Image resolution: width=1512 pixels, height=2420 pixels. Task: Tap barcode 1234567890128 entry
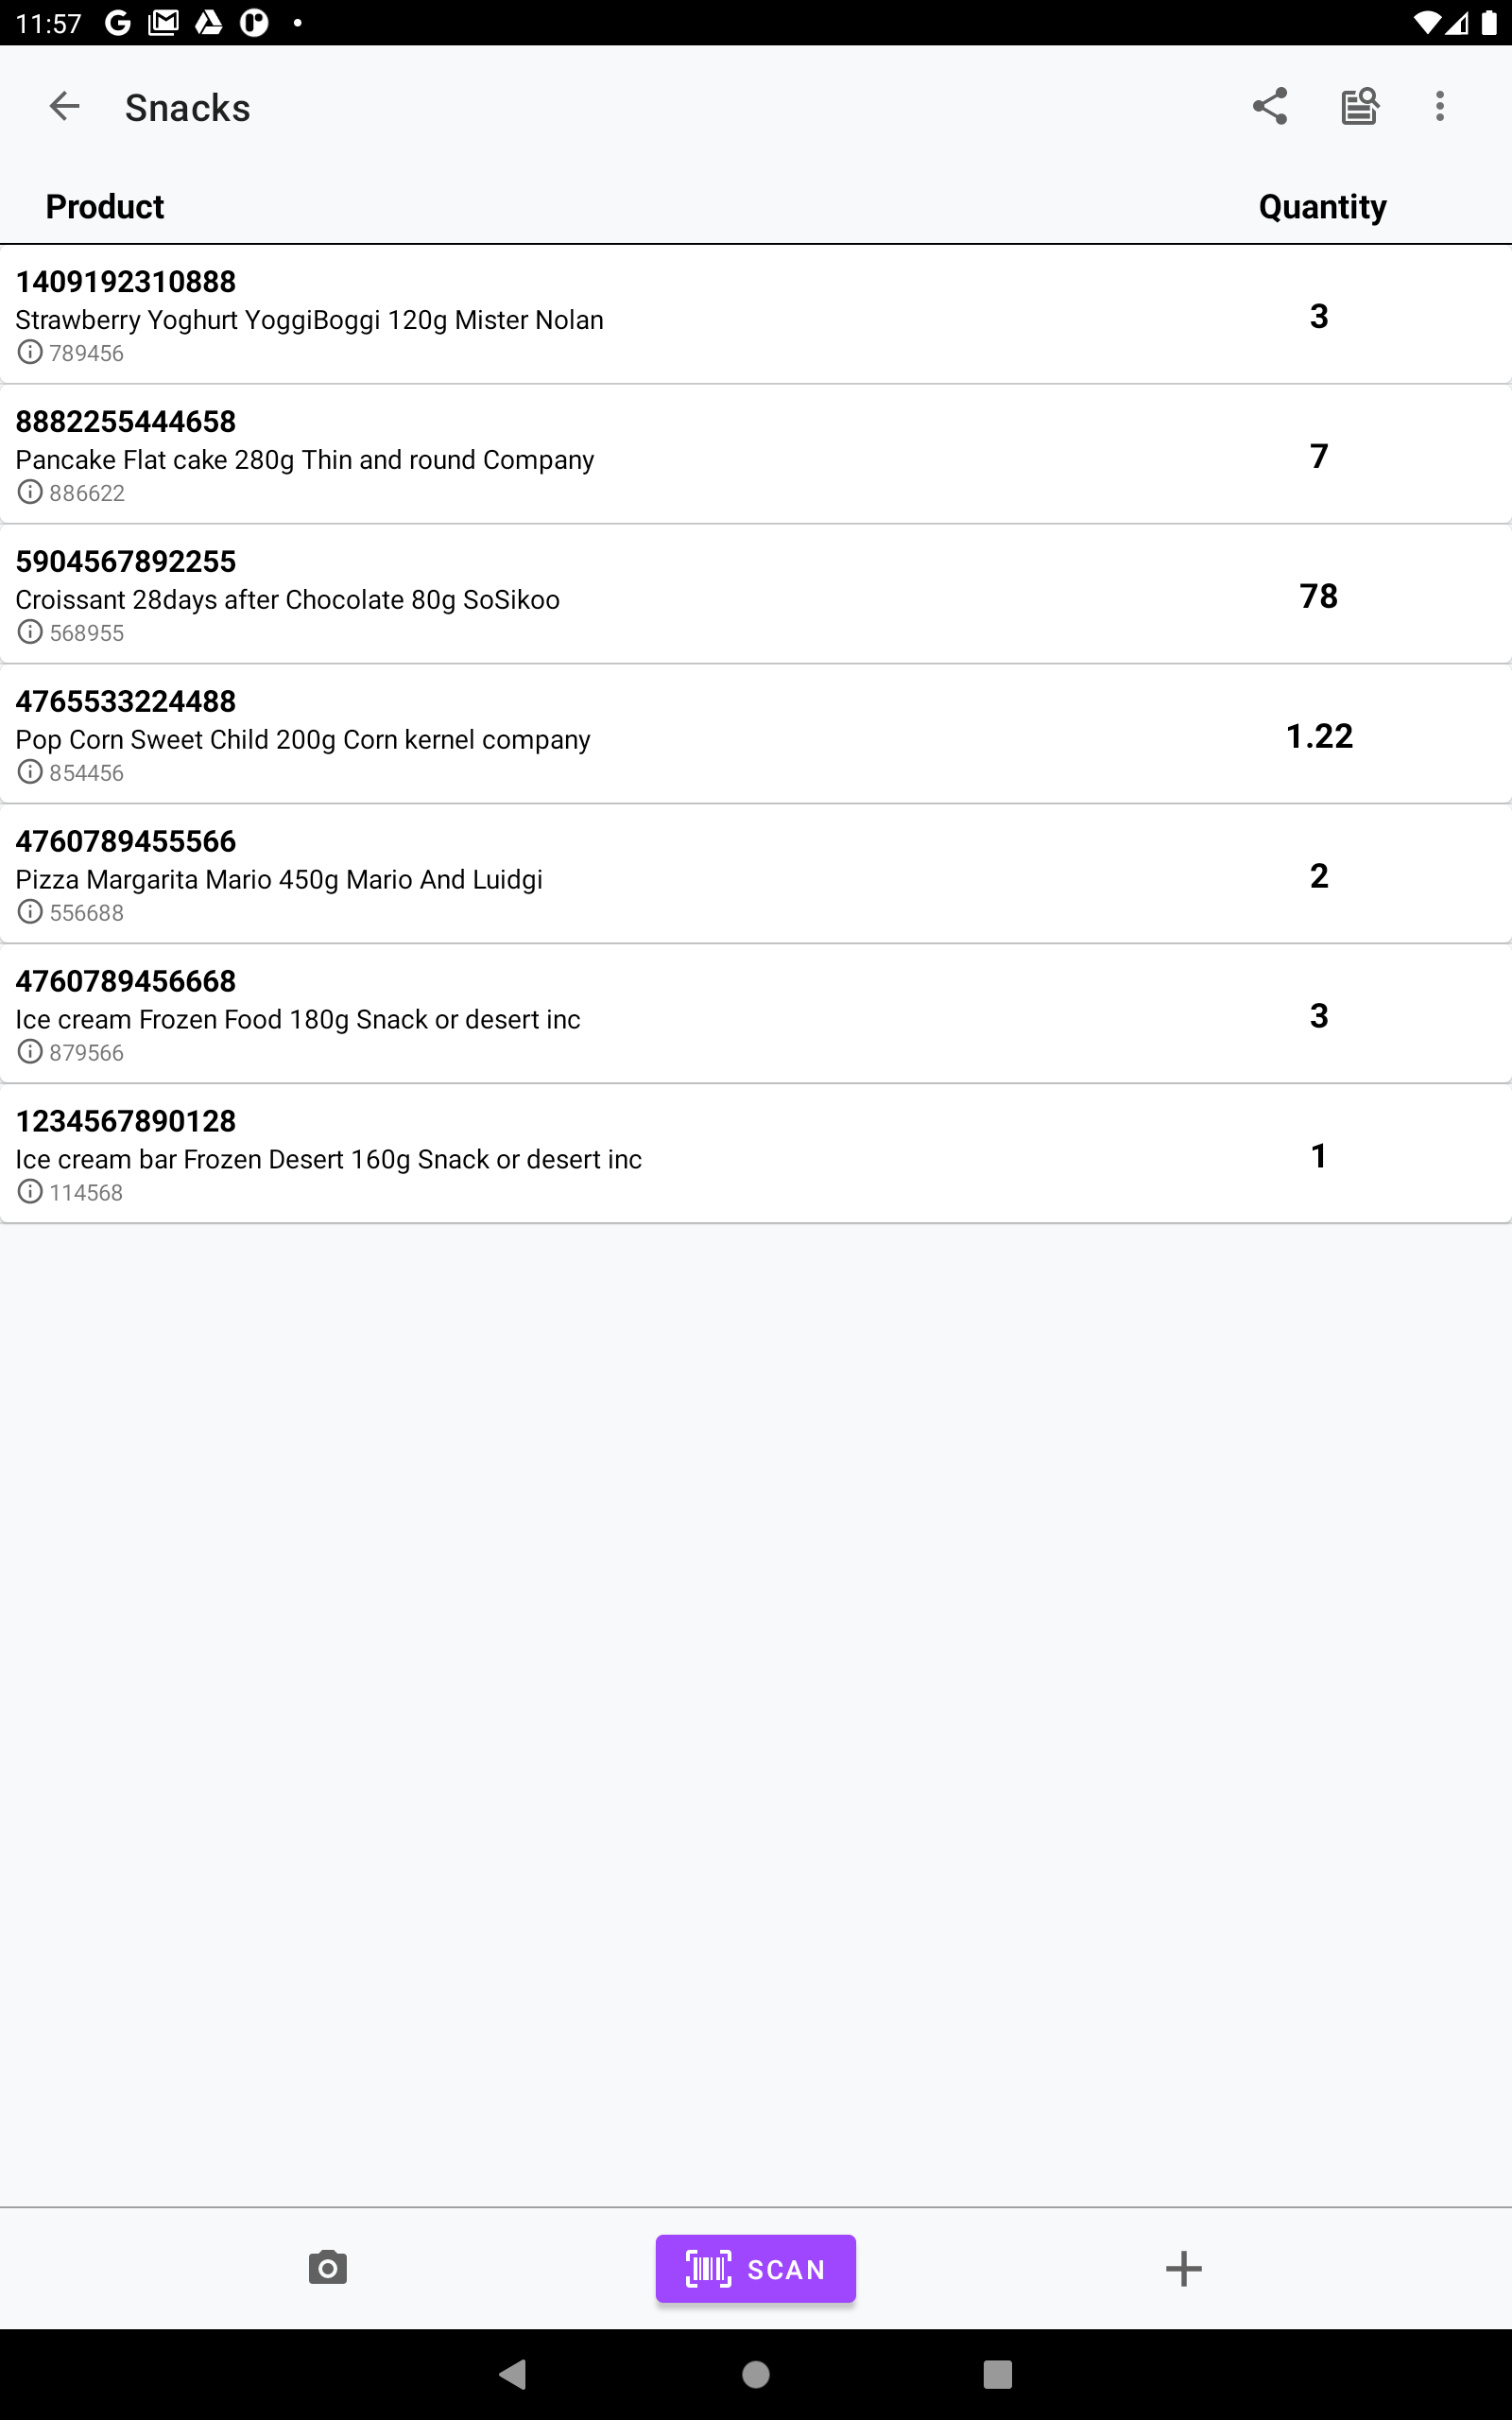[126, 1121]
